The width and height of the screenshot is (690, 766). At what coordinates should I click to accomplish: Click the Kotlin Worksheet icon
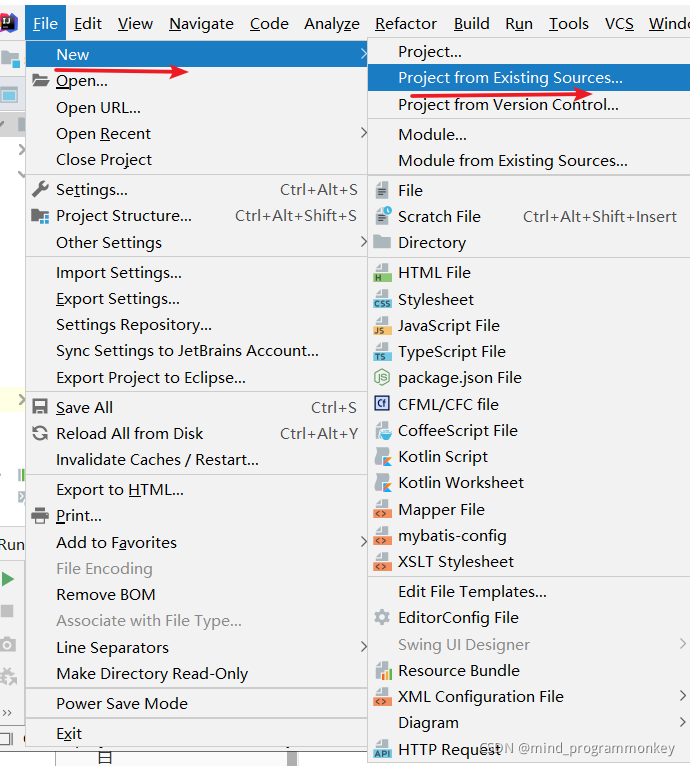point(383,483)
